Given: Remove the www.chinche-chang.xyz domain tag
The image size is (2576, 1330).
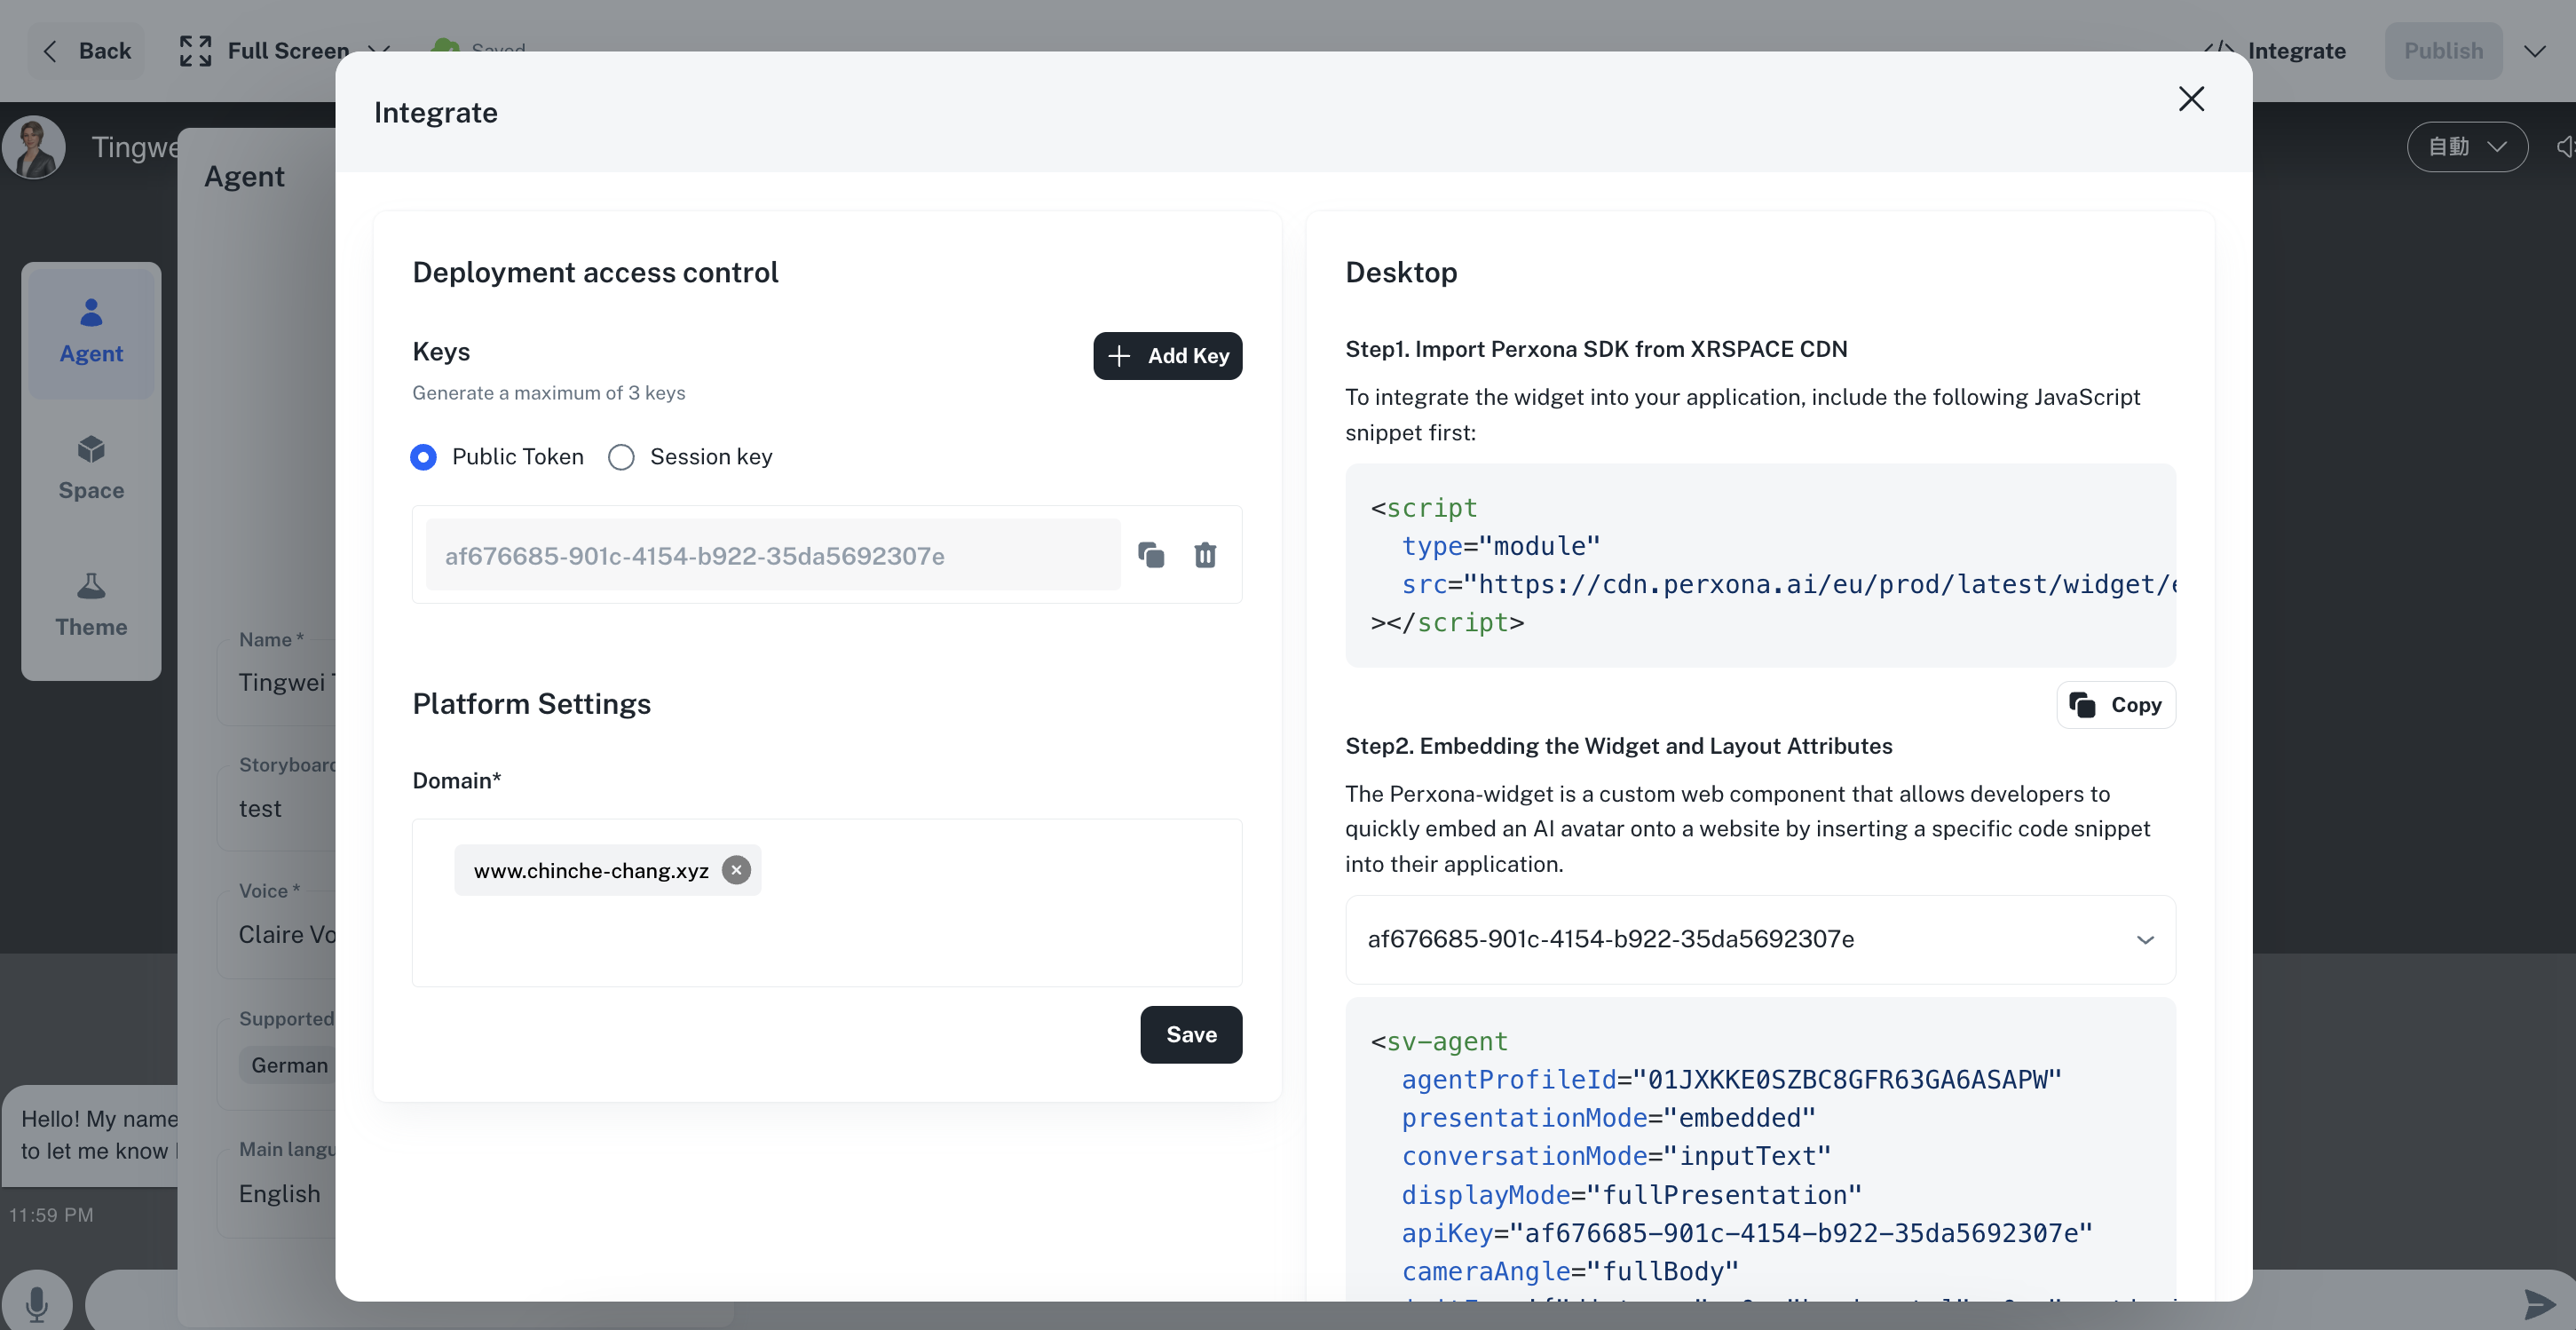Looking at the screenshot, I should click(736, 870).
